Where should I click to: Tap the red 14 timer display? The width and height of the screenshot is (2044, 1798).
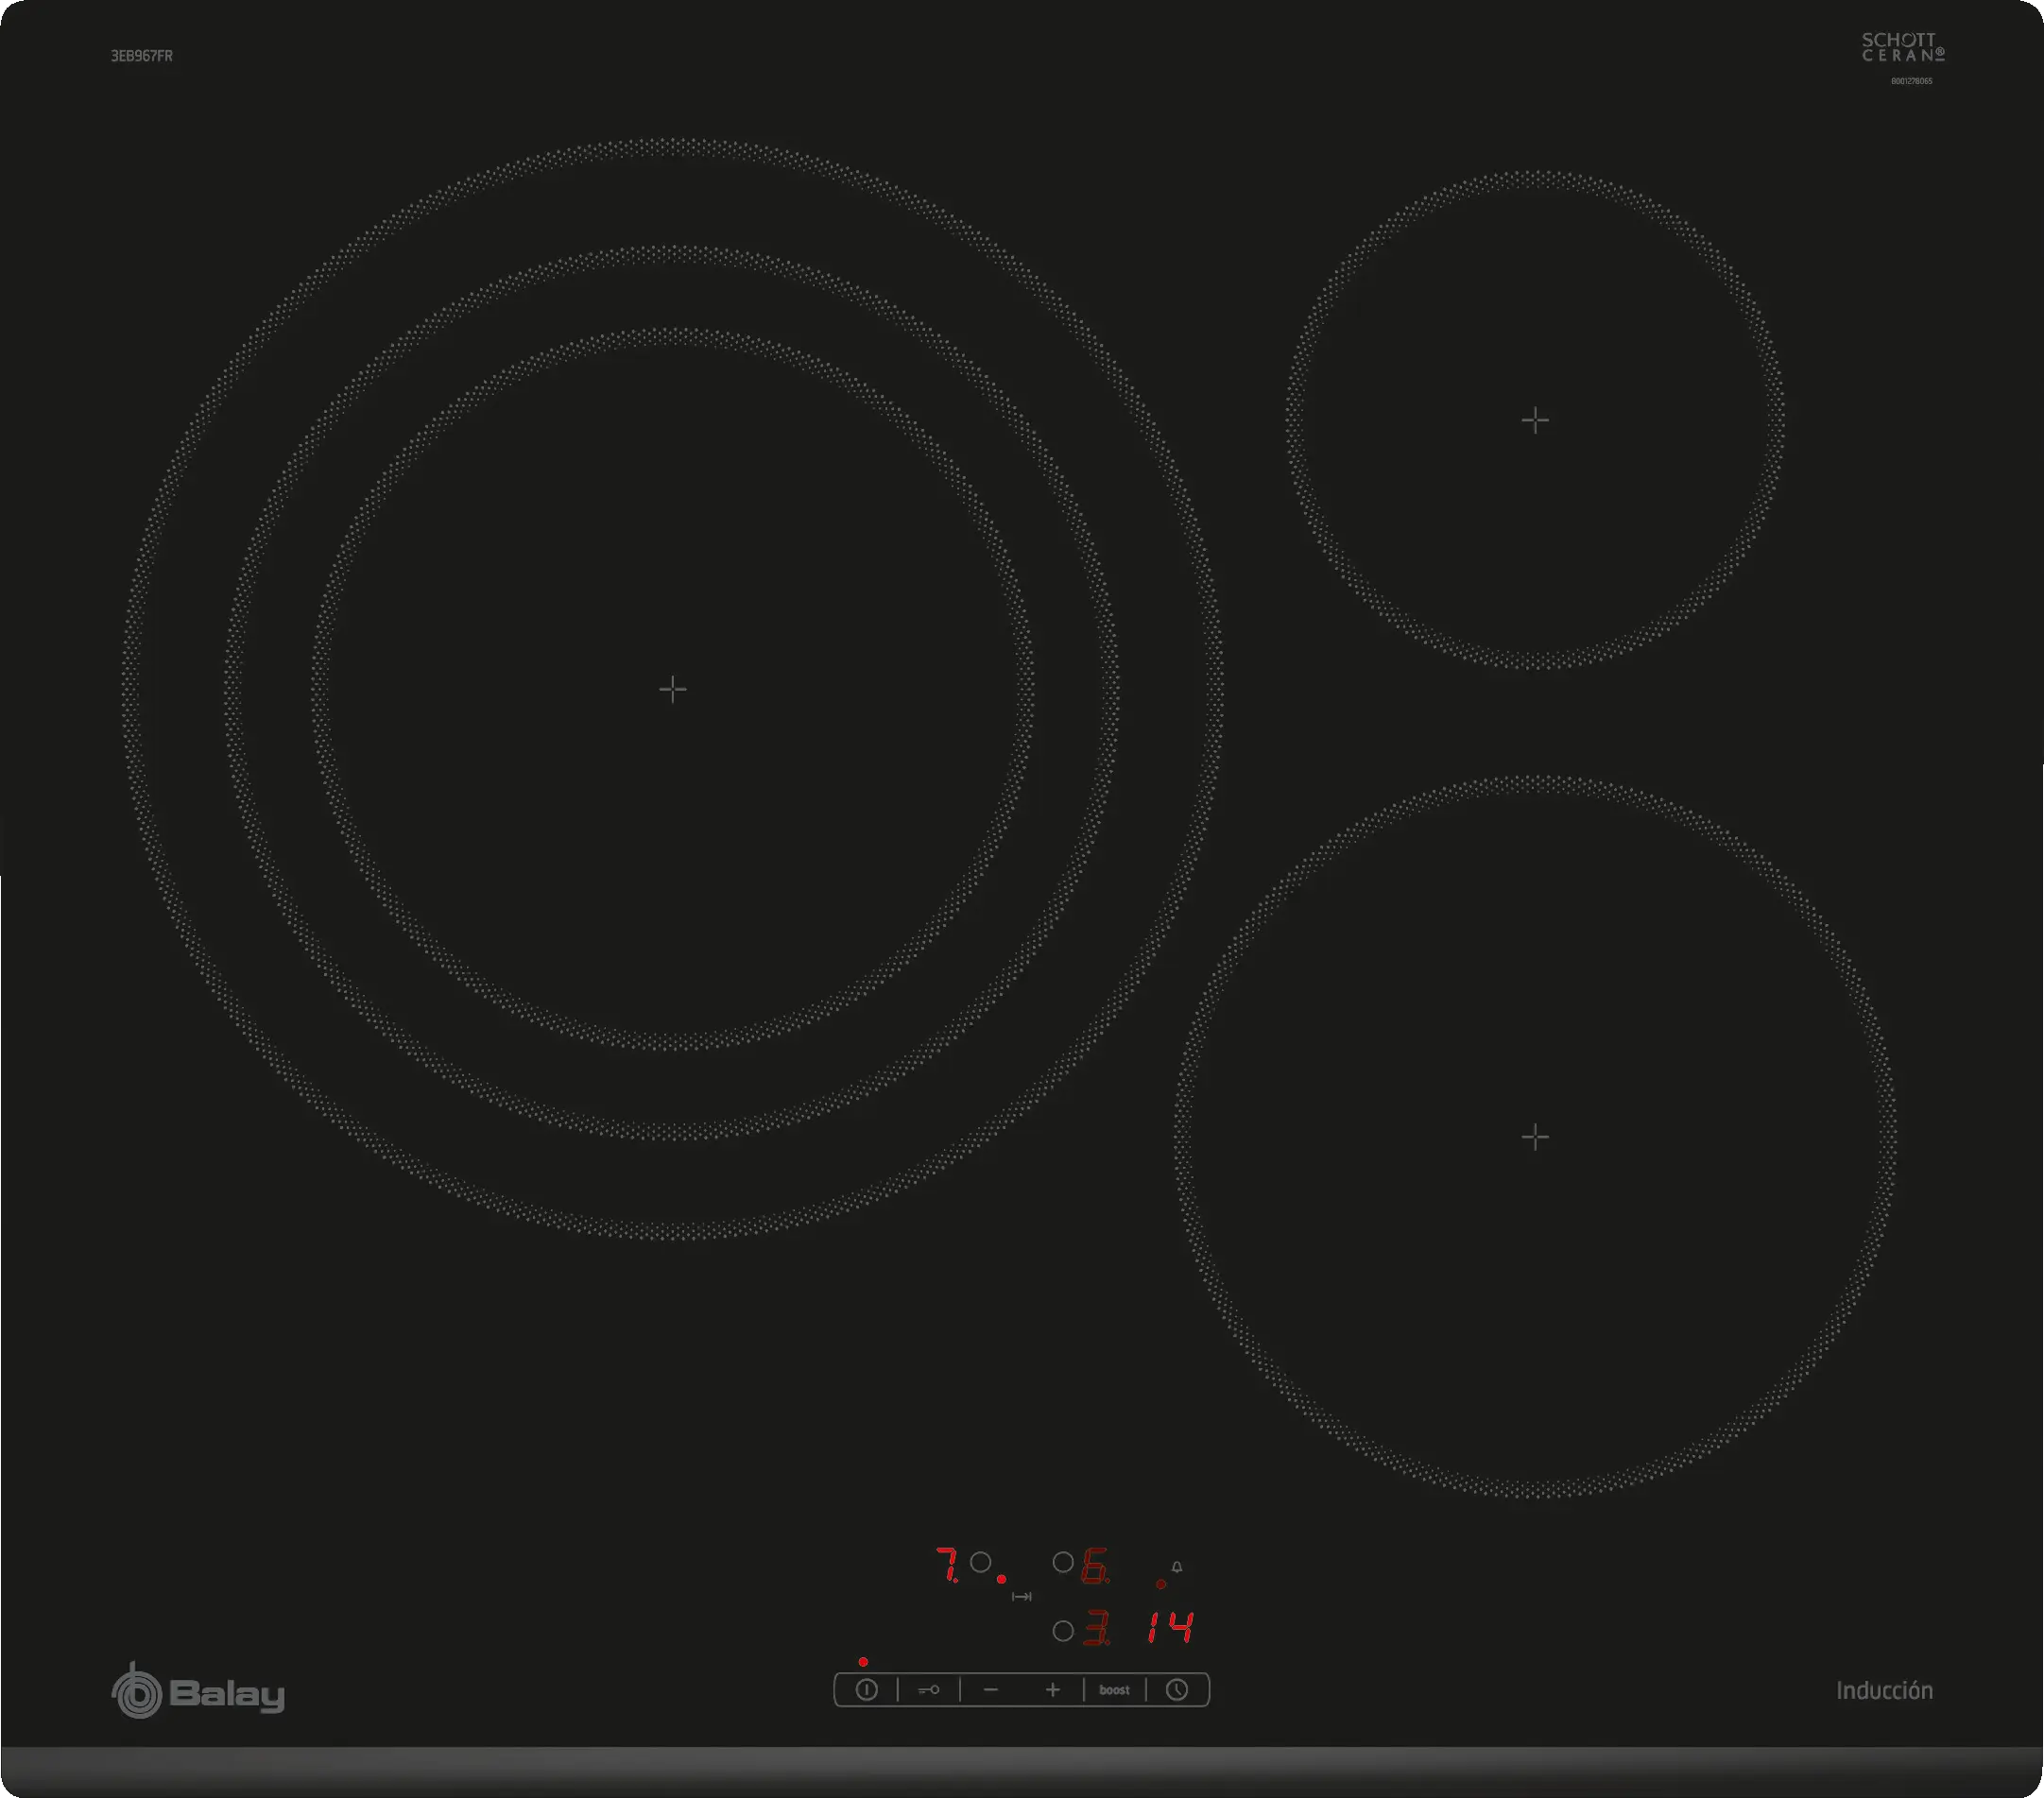pyautogui.click(x=1170, y=1628)
